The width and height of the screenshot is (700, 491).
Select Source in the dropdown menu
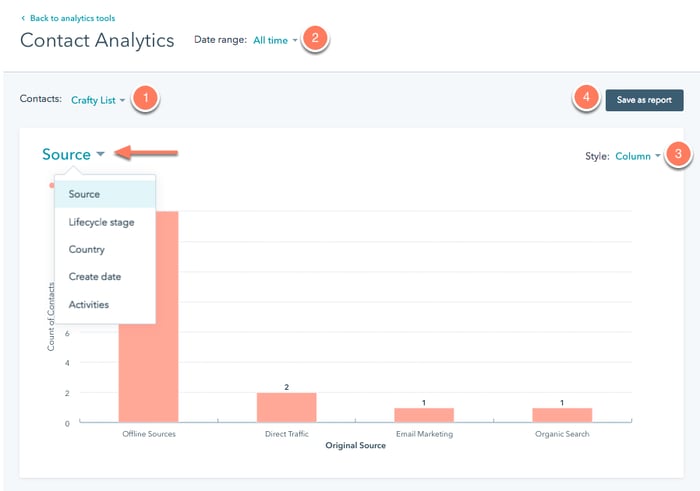coord(105,194)
